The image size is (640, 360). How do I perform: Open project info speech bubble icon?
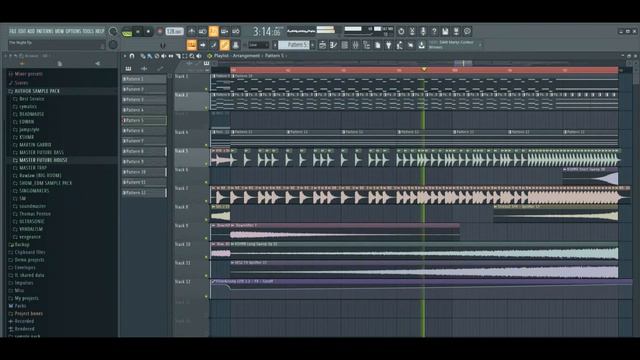467,31
